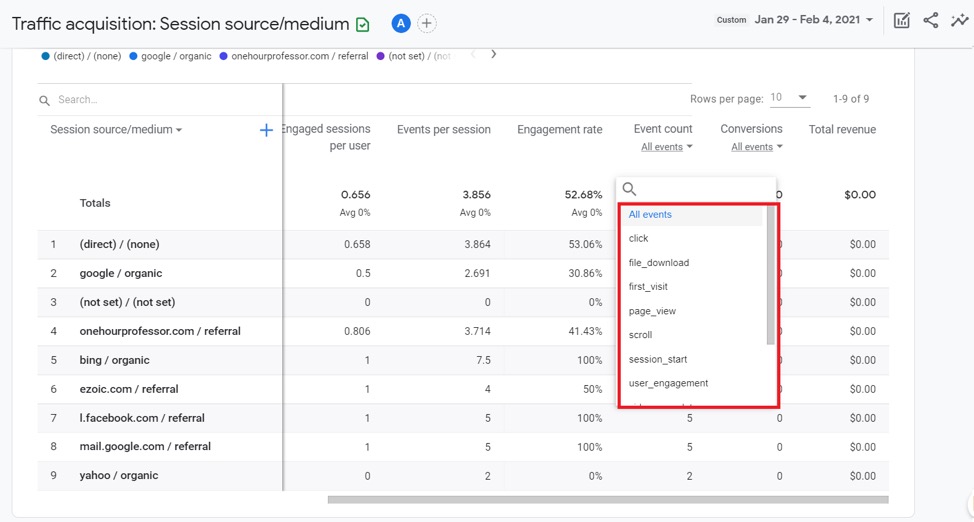Click the blue 'A' all users segment icon
974x522 pixels.
401,23
